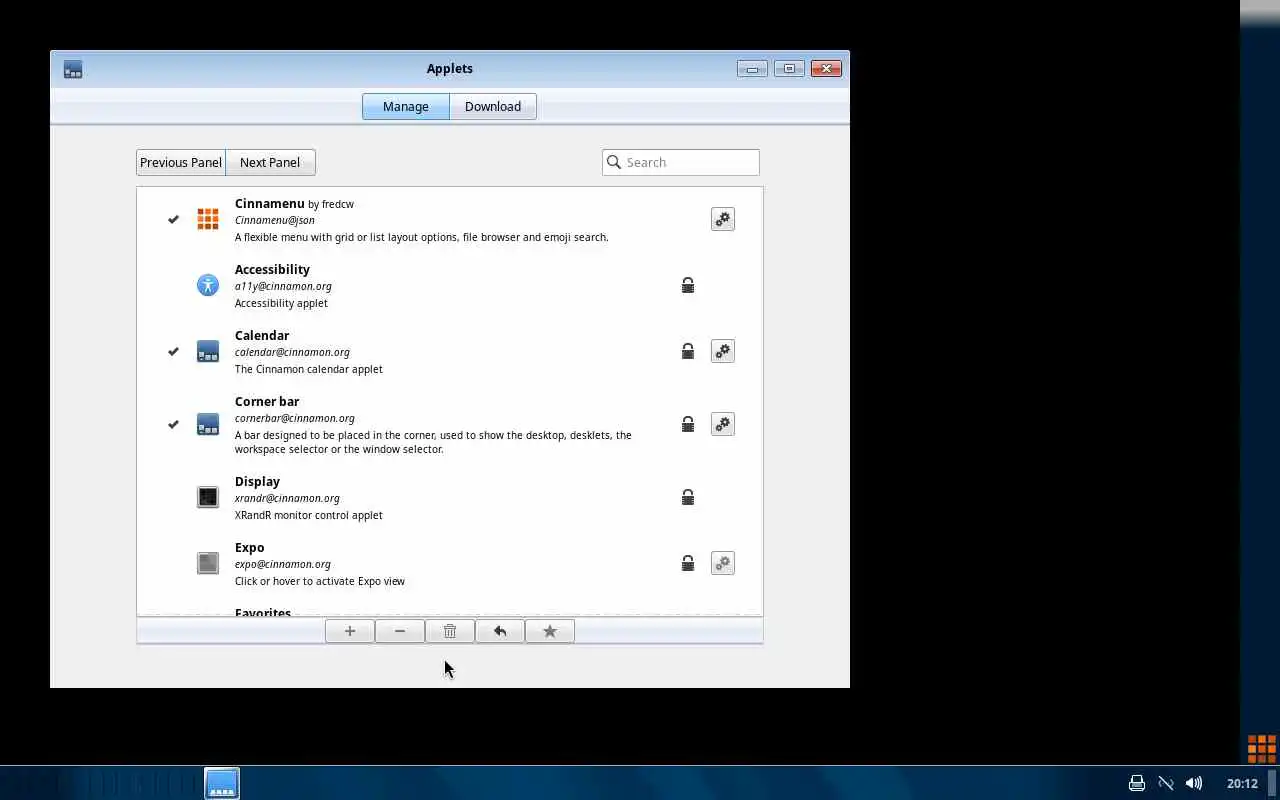Click the Cinnamenu enabled checkmark
This screenshot has height=800, width=1280.
[x=173, y=219]
